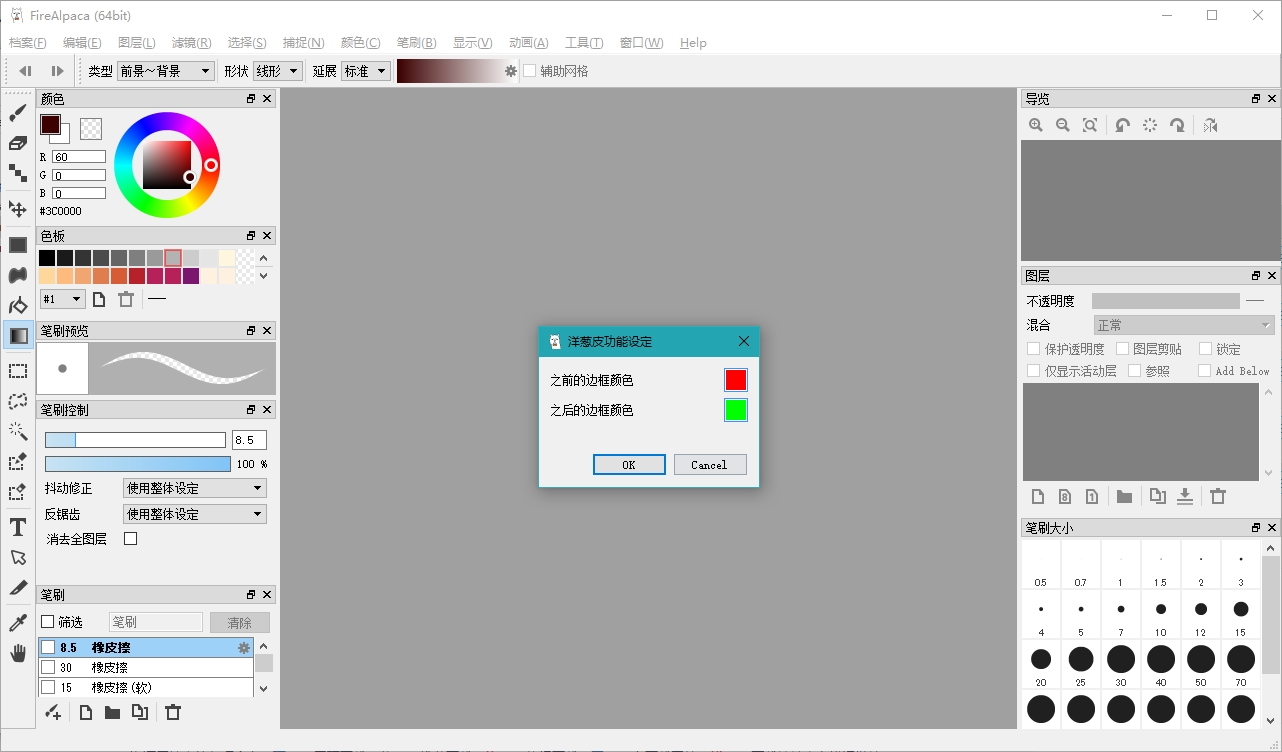Choose the Eyedropper tool
The height and width of the screenshot is (752, 1282).
click(18, 623)
